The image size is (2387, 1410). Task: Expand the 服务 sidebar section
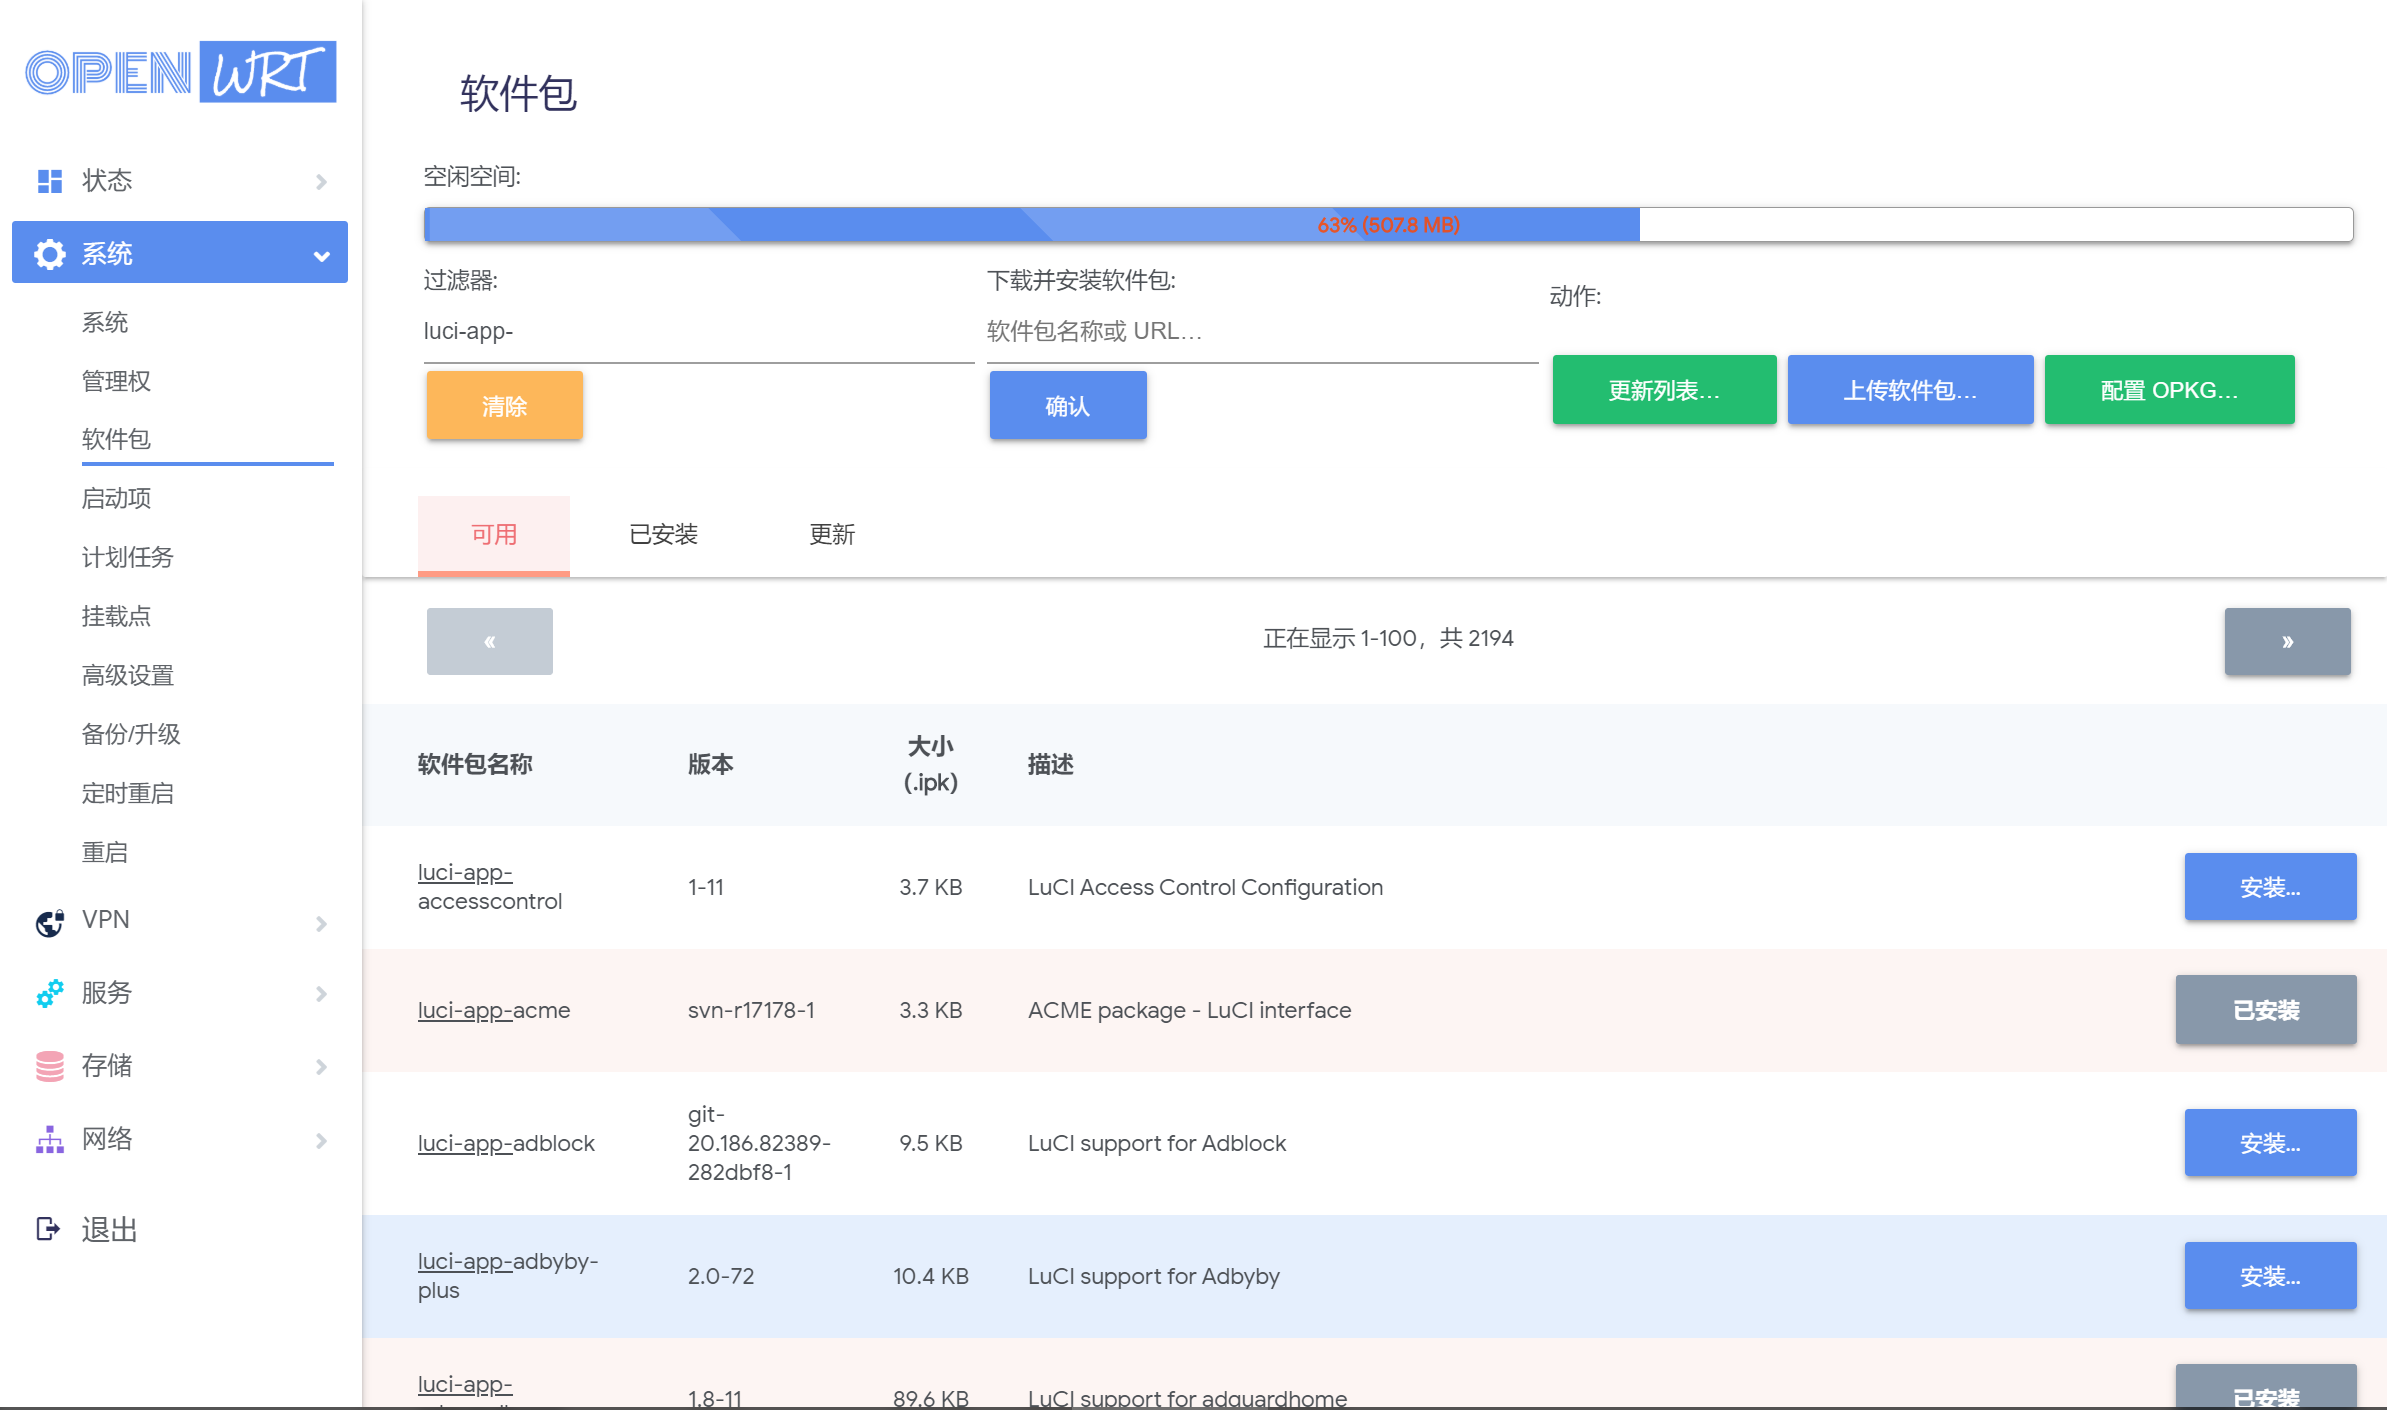(322, 995)
